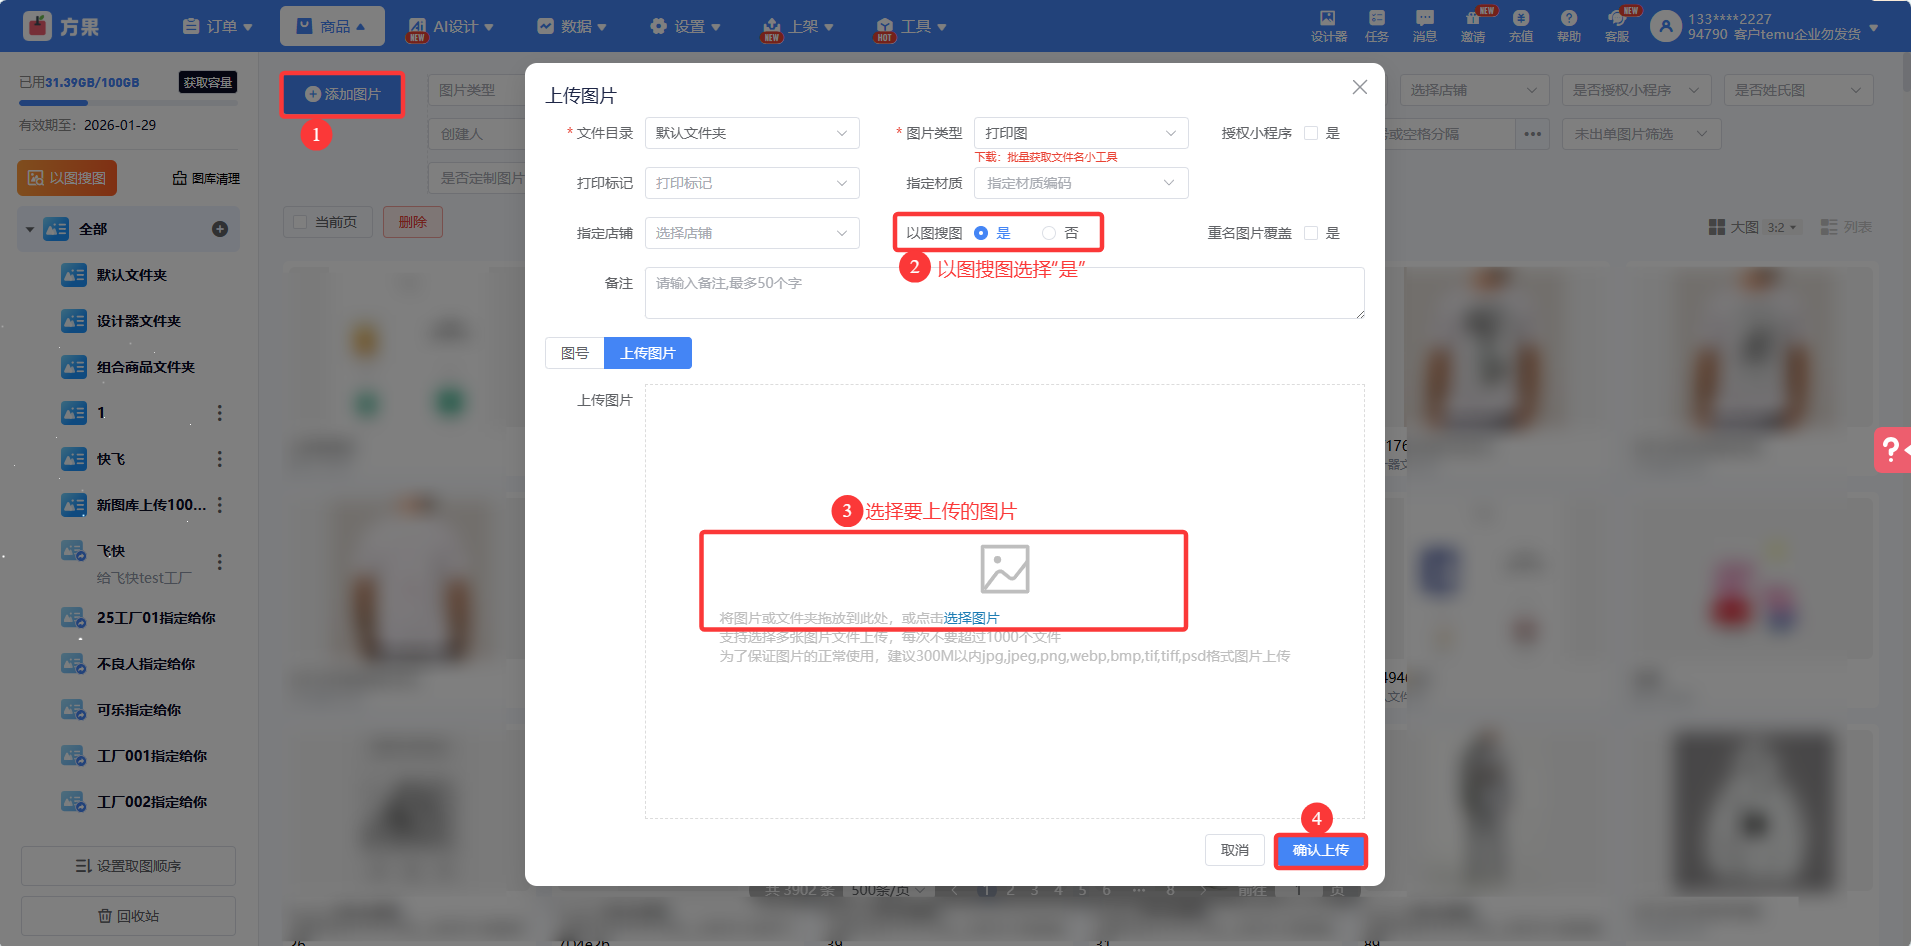Click the image placeholder upload icon

pyautogui.click(x=1005, y=569)
